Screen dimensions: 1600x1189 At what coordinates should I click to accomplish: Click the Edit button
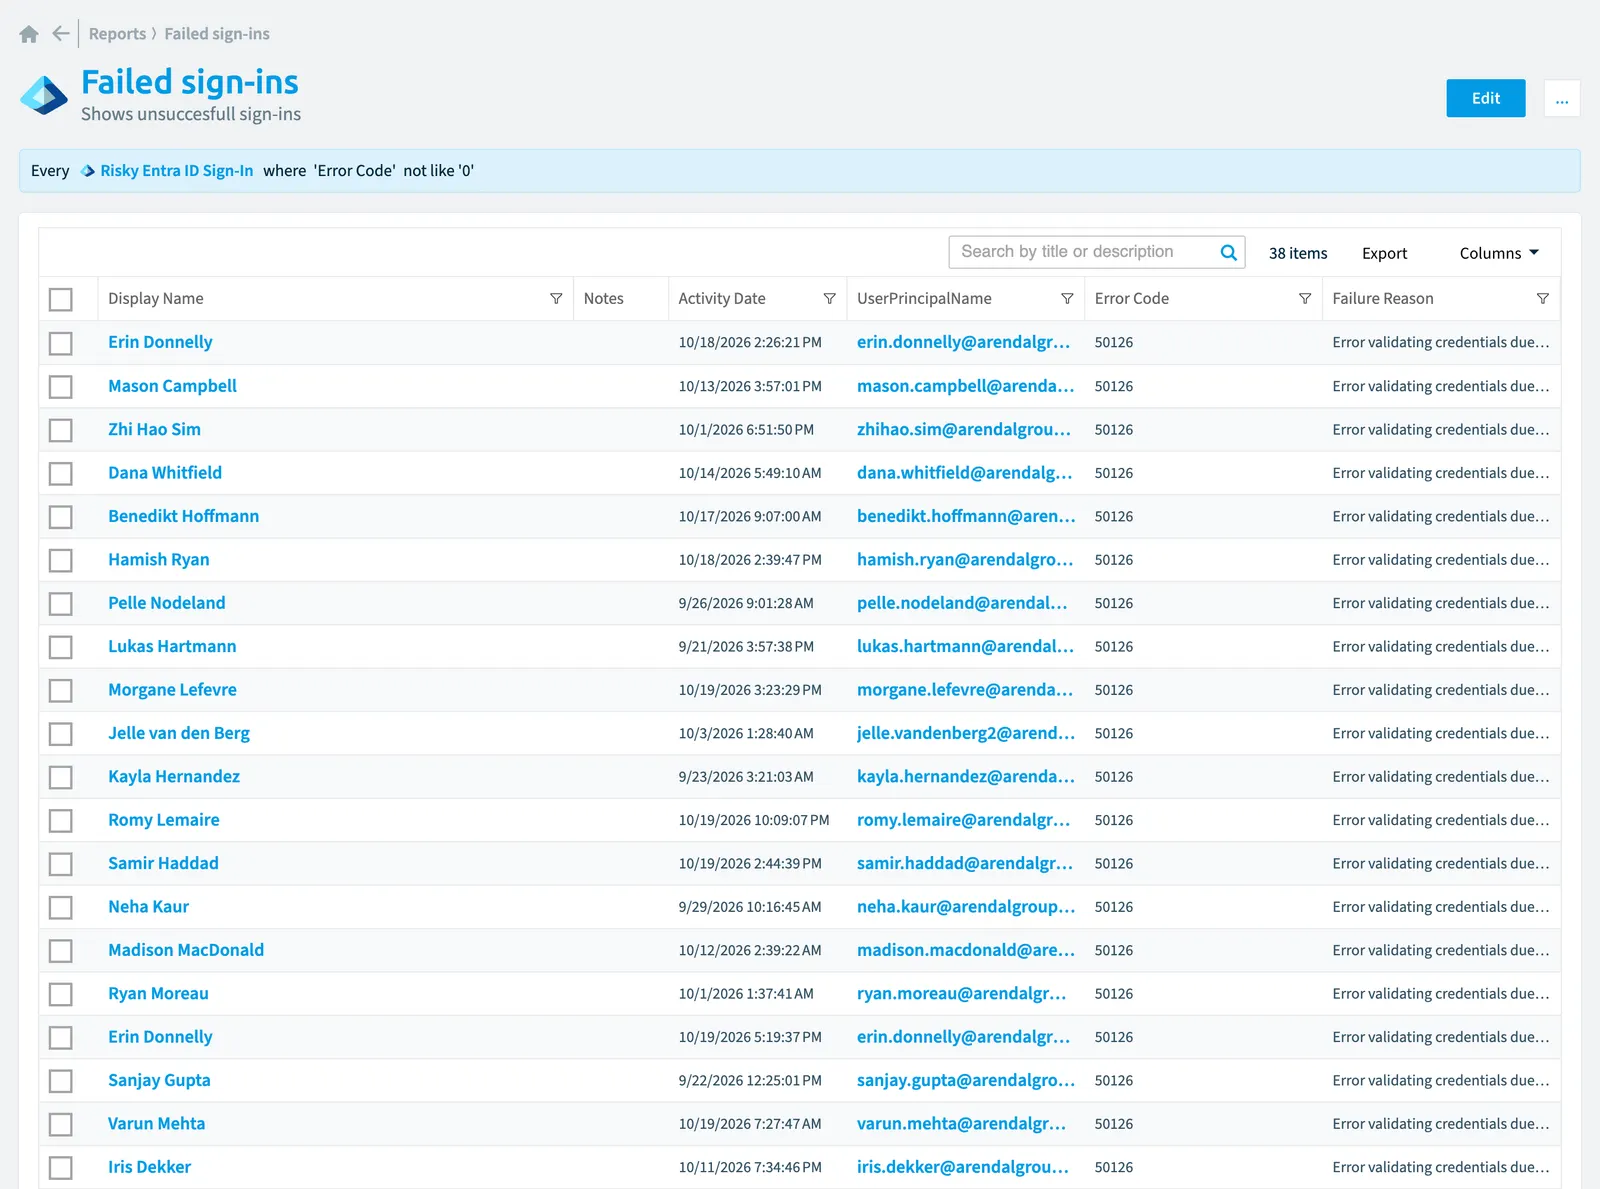tap(1486, 98)
